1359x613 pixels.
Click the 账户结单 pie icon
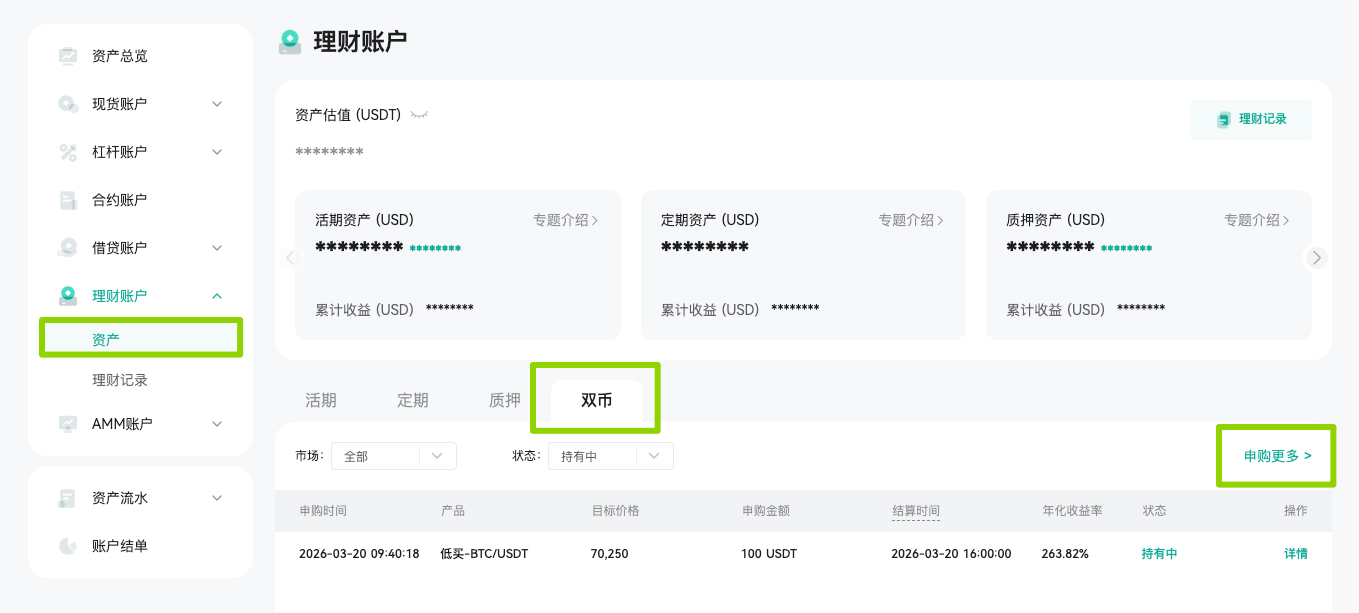pyautogui.click(x=68, y=546)
